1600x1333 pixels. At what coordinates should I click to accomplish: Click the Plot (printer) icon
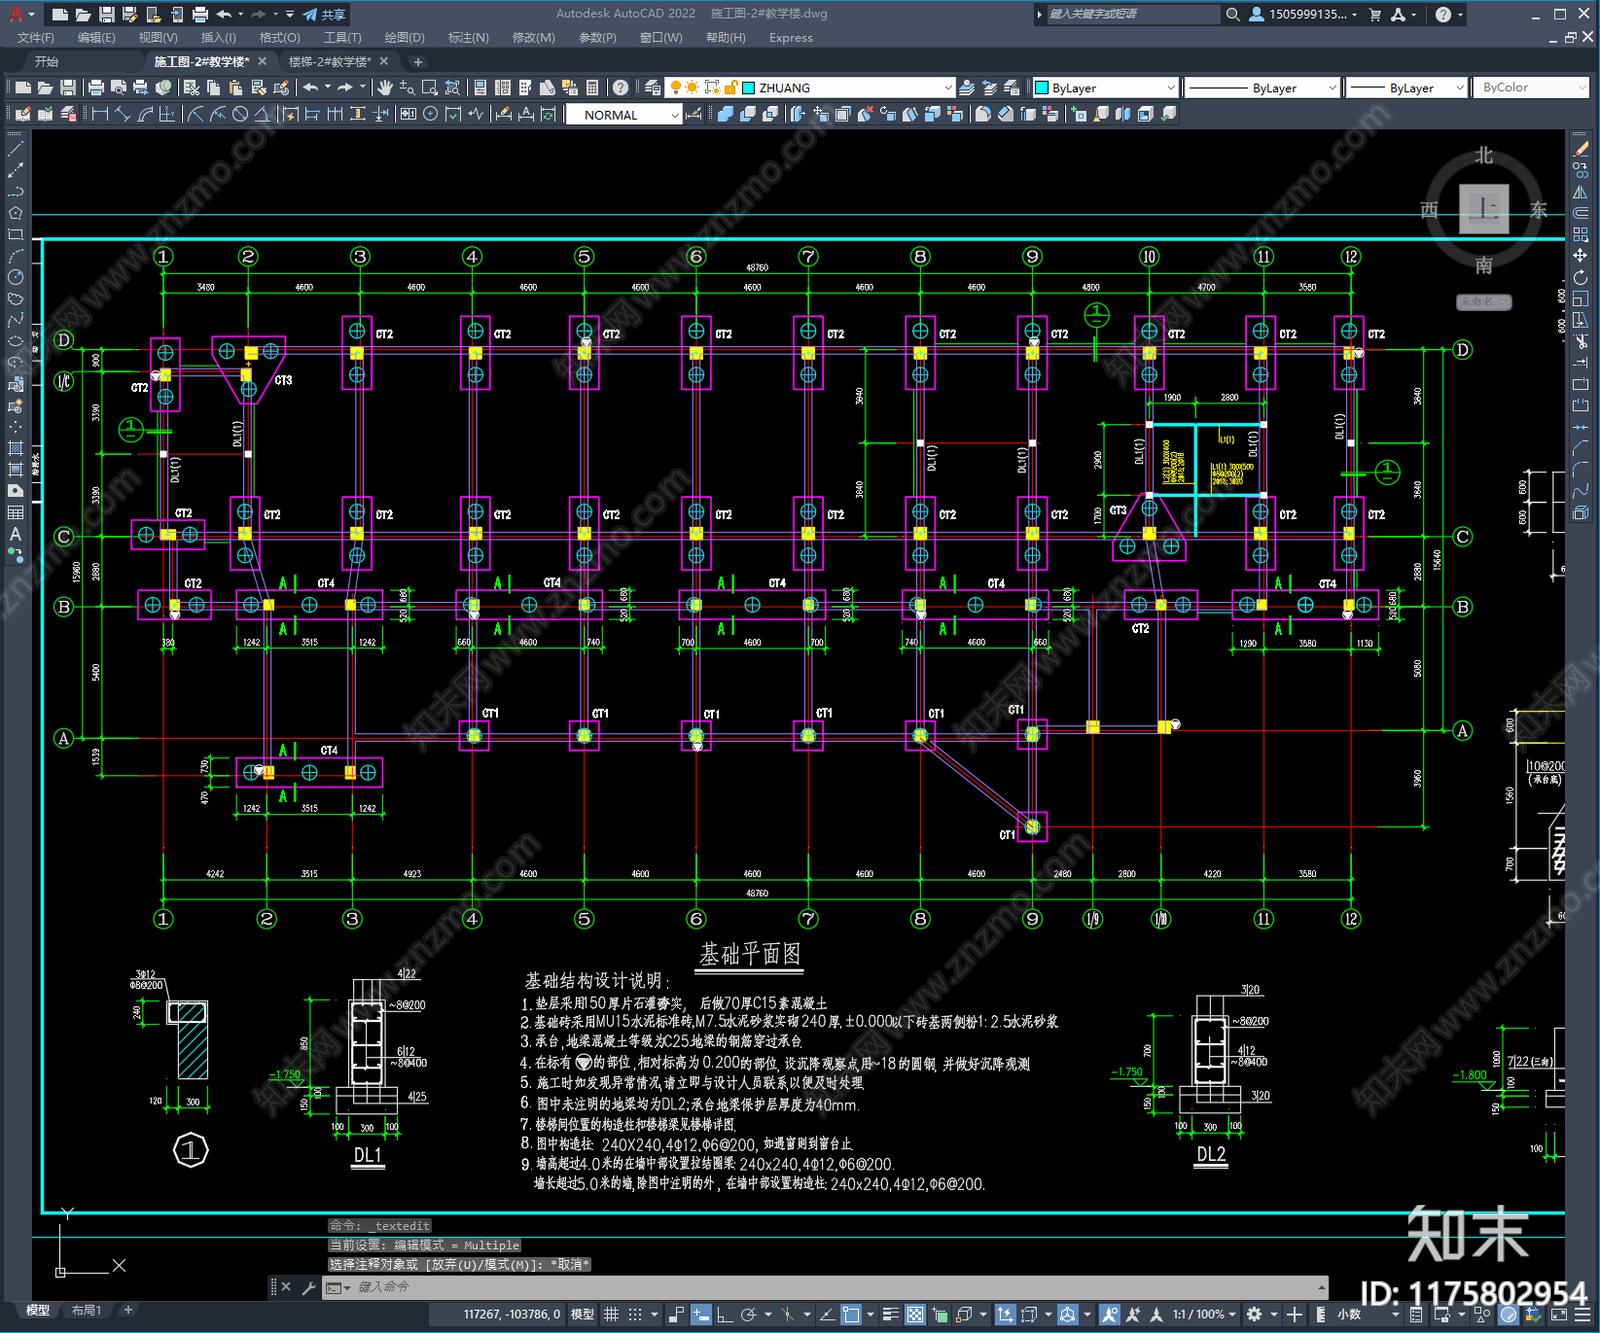96,88
